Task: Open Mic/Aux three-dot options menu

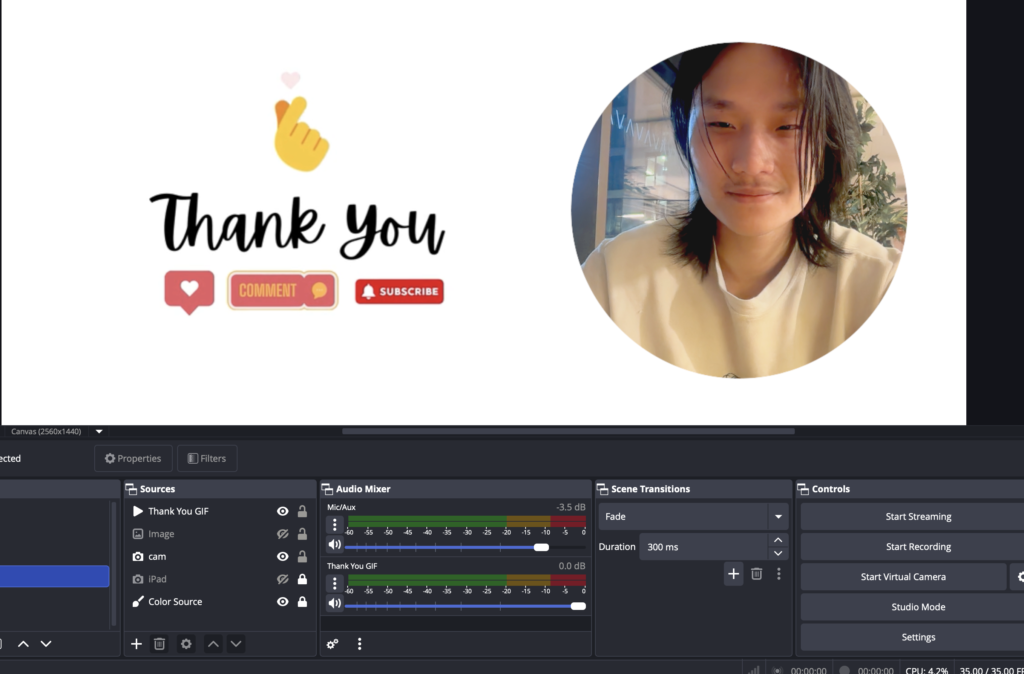Action: [x=335, y=525]
